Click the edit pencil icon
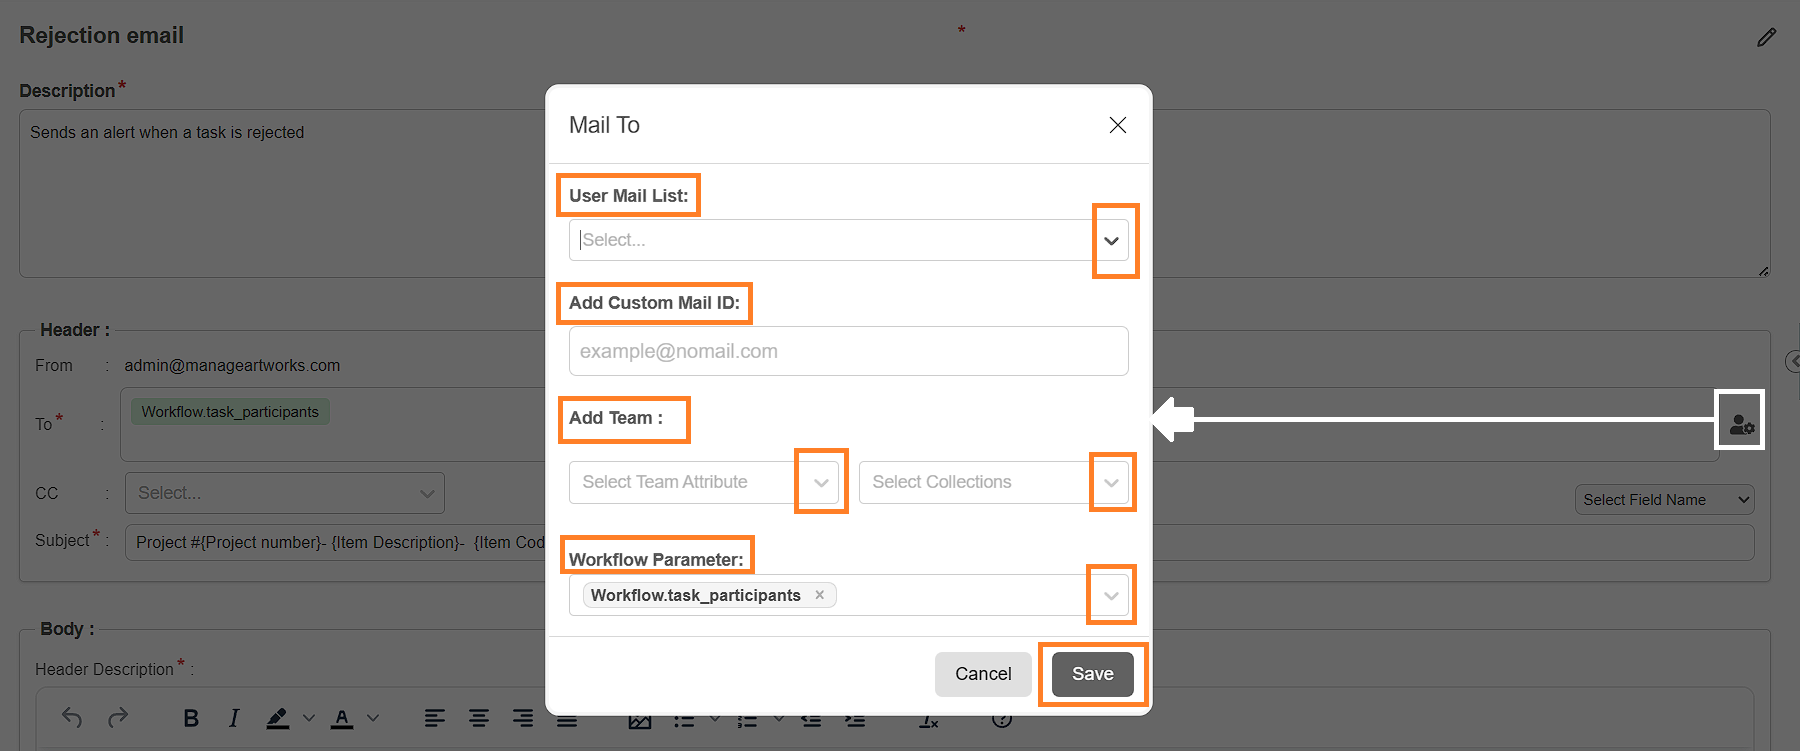The image size is (1800, 751). 1767,37
